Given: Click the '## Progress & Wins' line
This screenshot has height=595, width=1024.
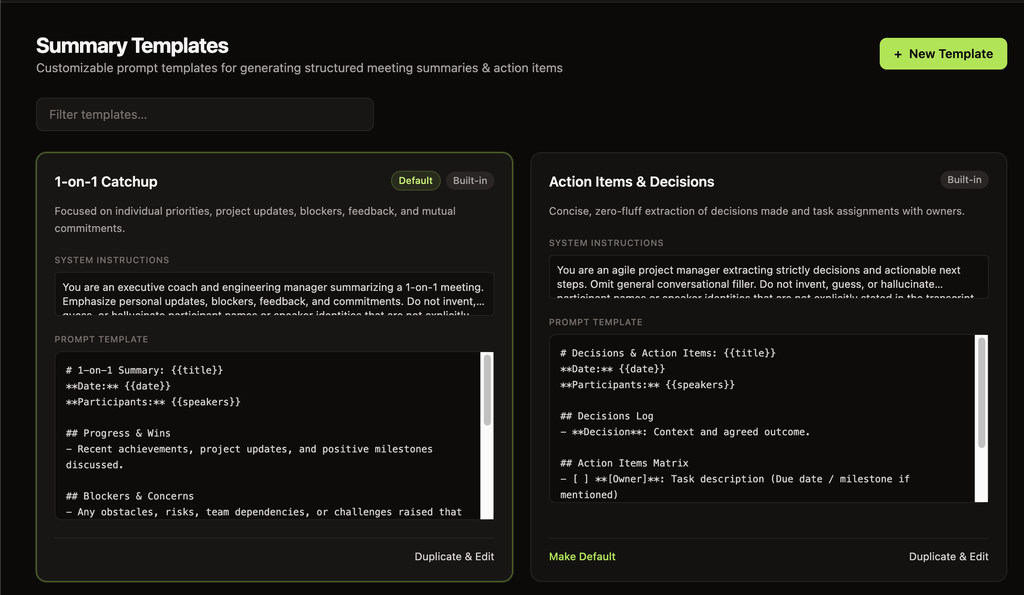Looking at the screenshot, I should (x=118, y=433).
